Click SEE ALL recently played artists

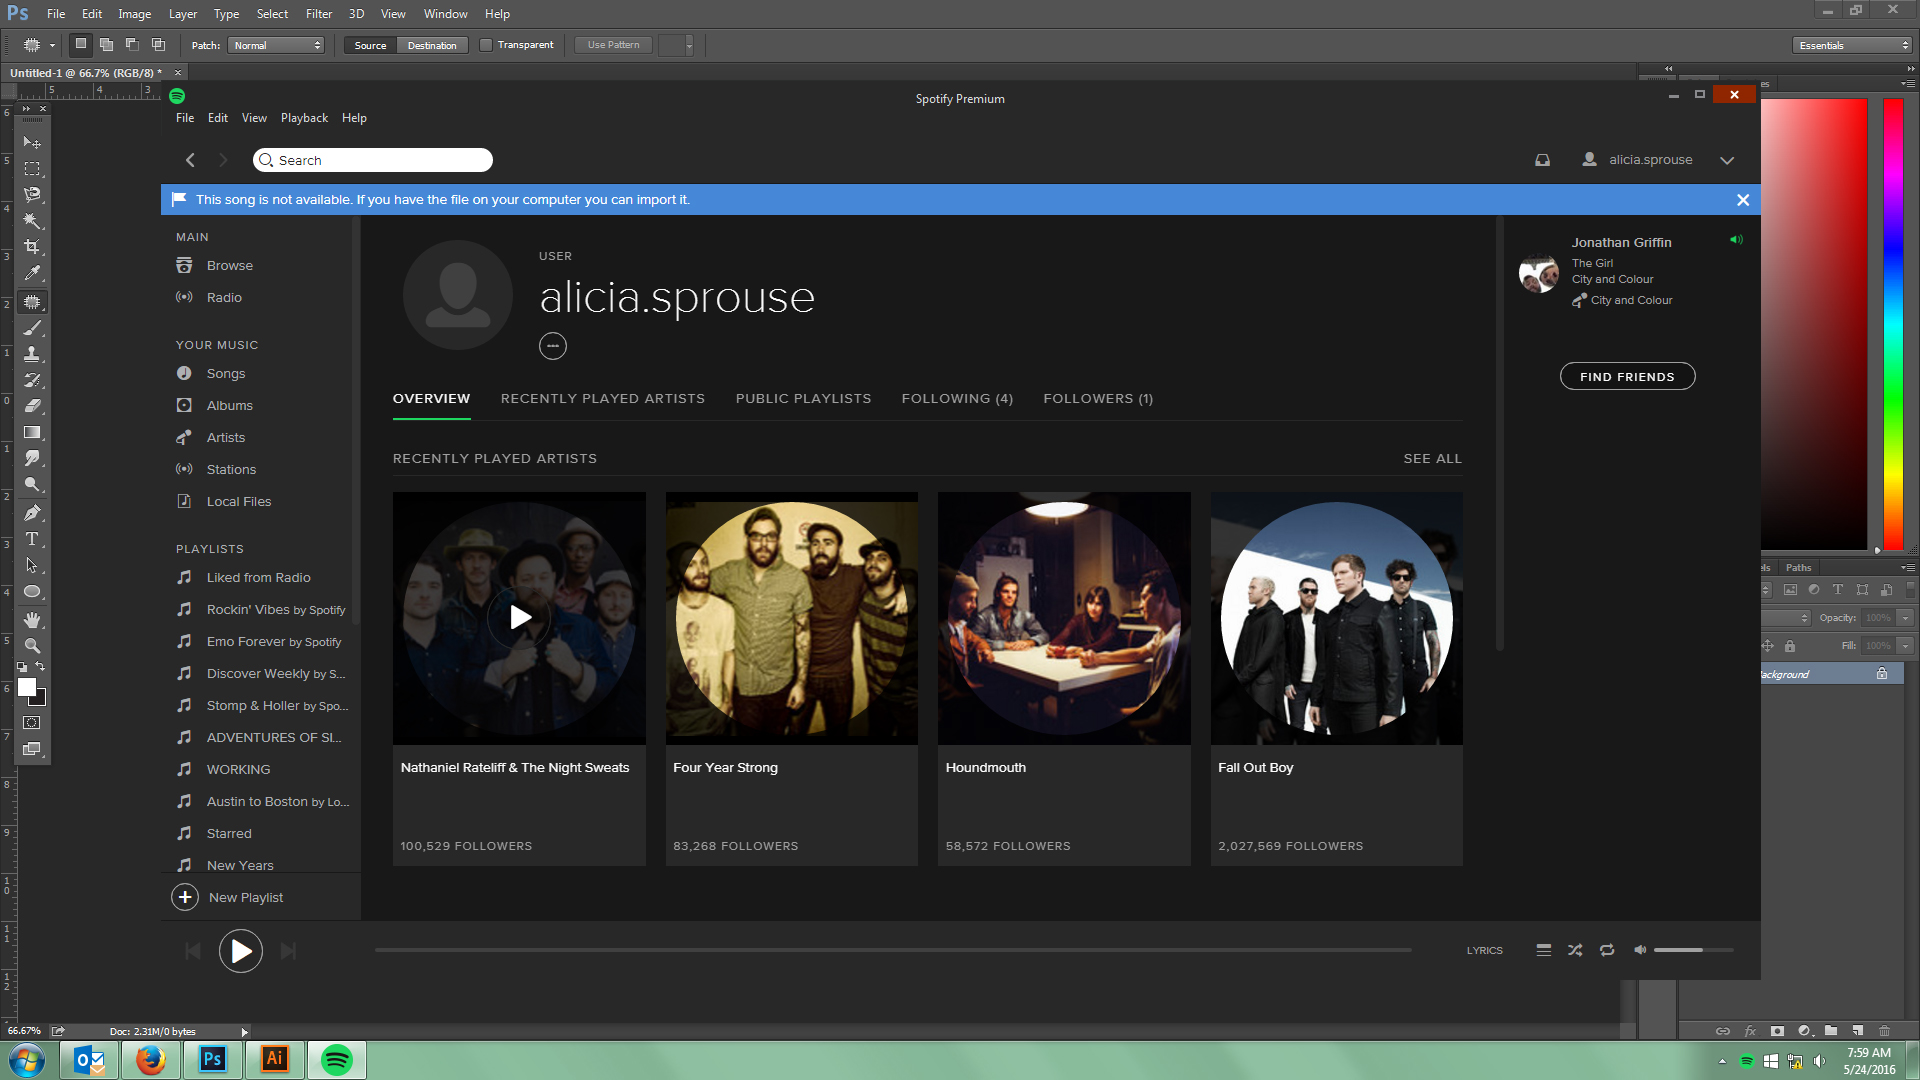coord(1432,458)
